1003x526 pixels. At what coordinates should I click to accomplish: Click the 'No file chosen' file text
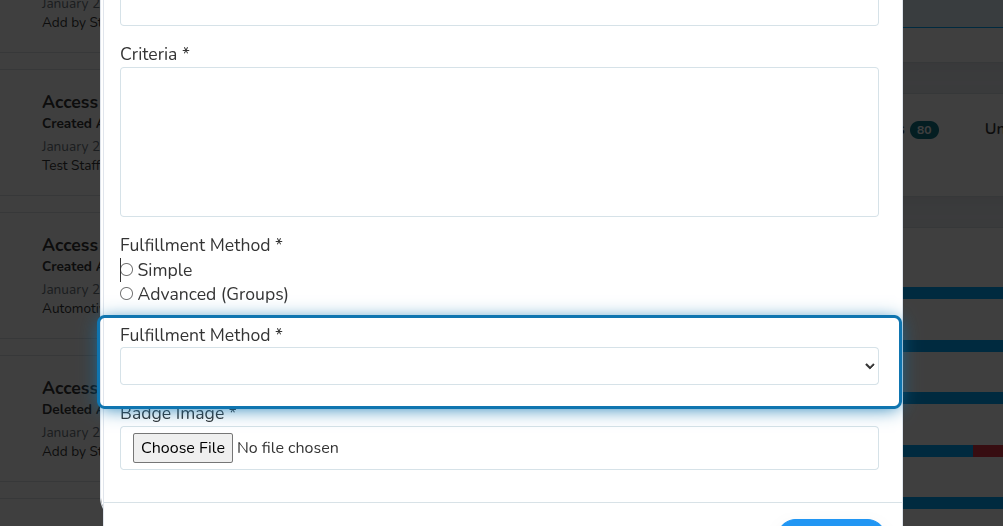[288, 448]
